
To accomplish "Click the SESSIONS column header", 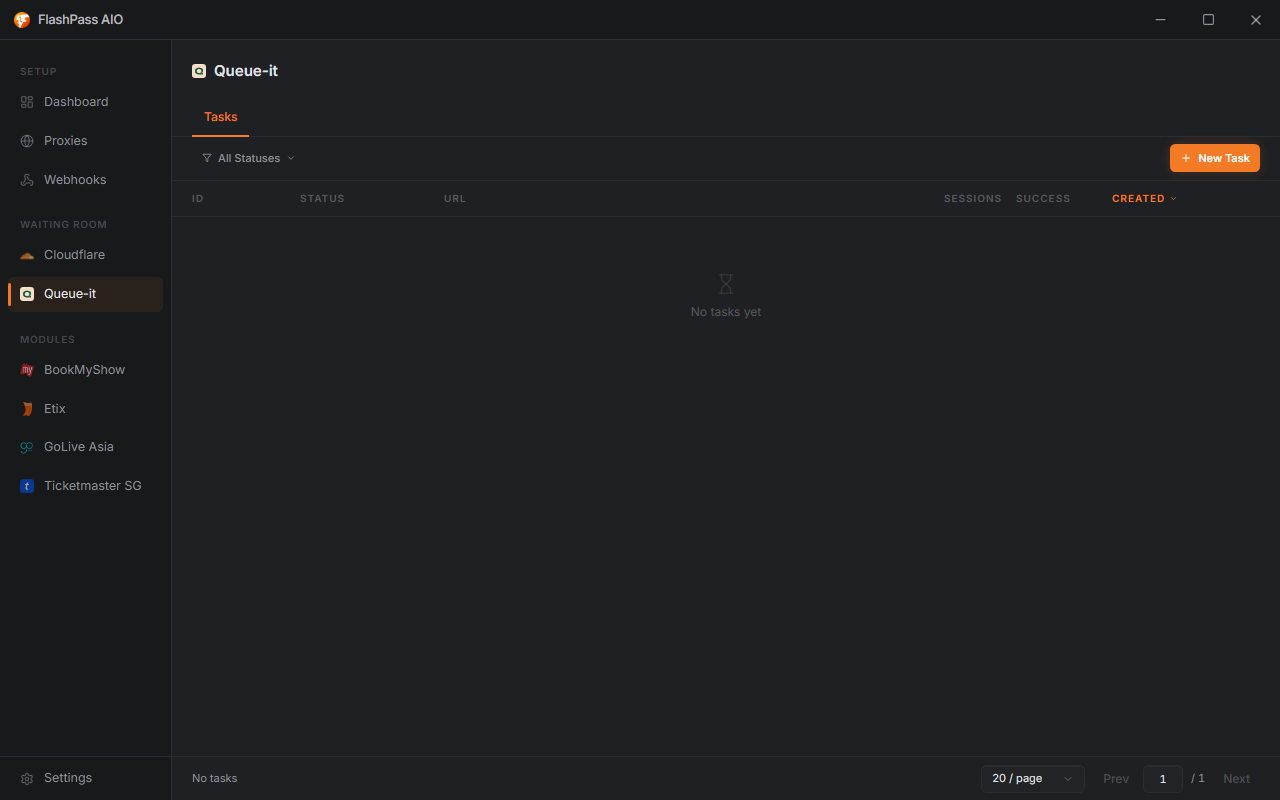I will [973, 199].
